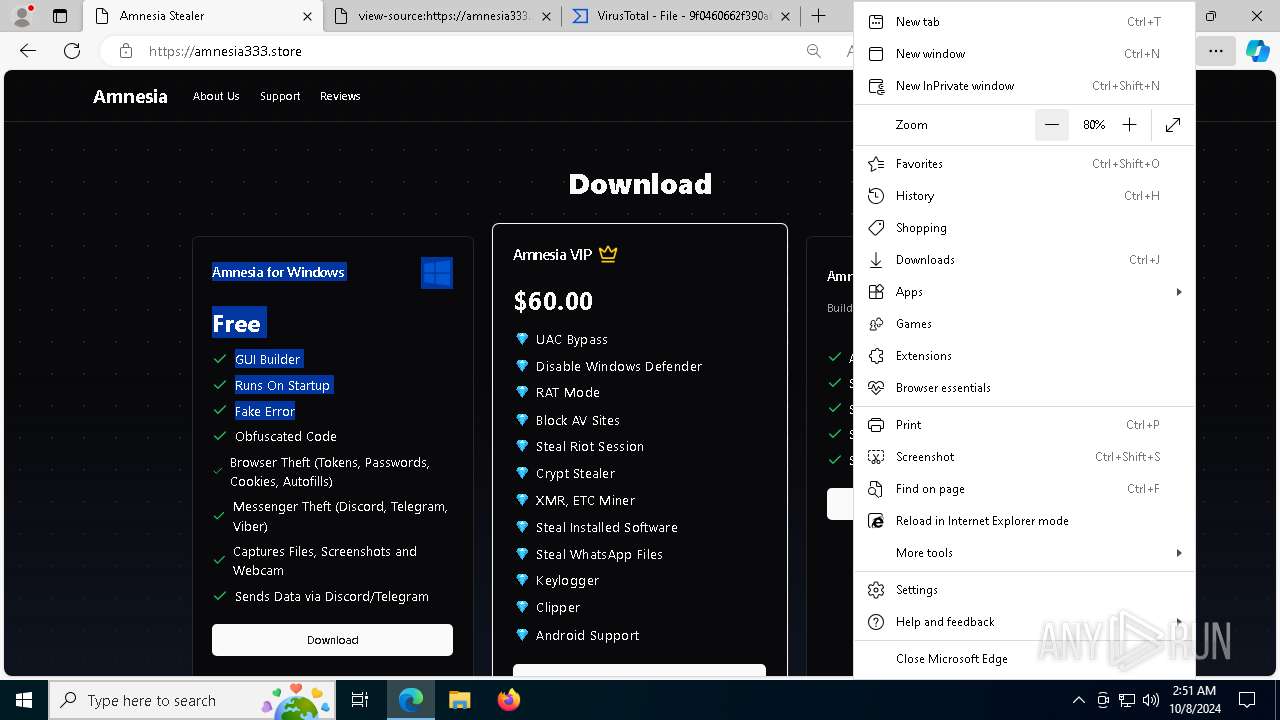Open the Shopping menu entry
The width and height of the screenshot is (1280, 720).
1024,228
